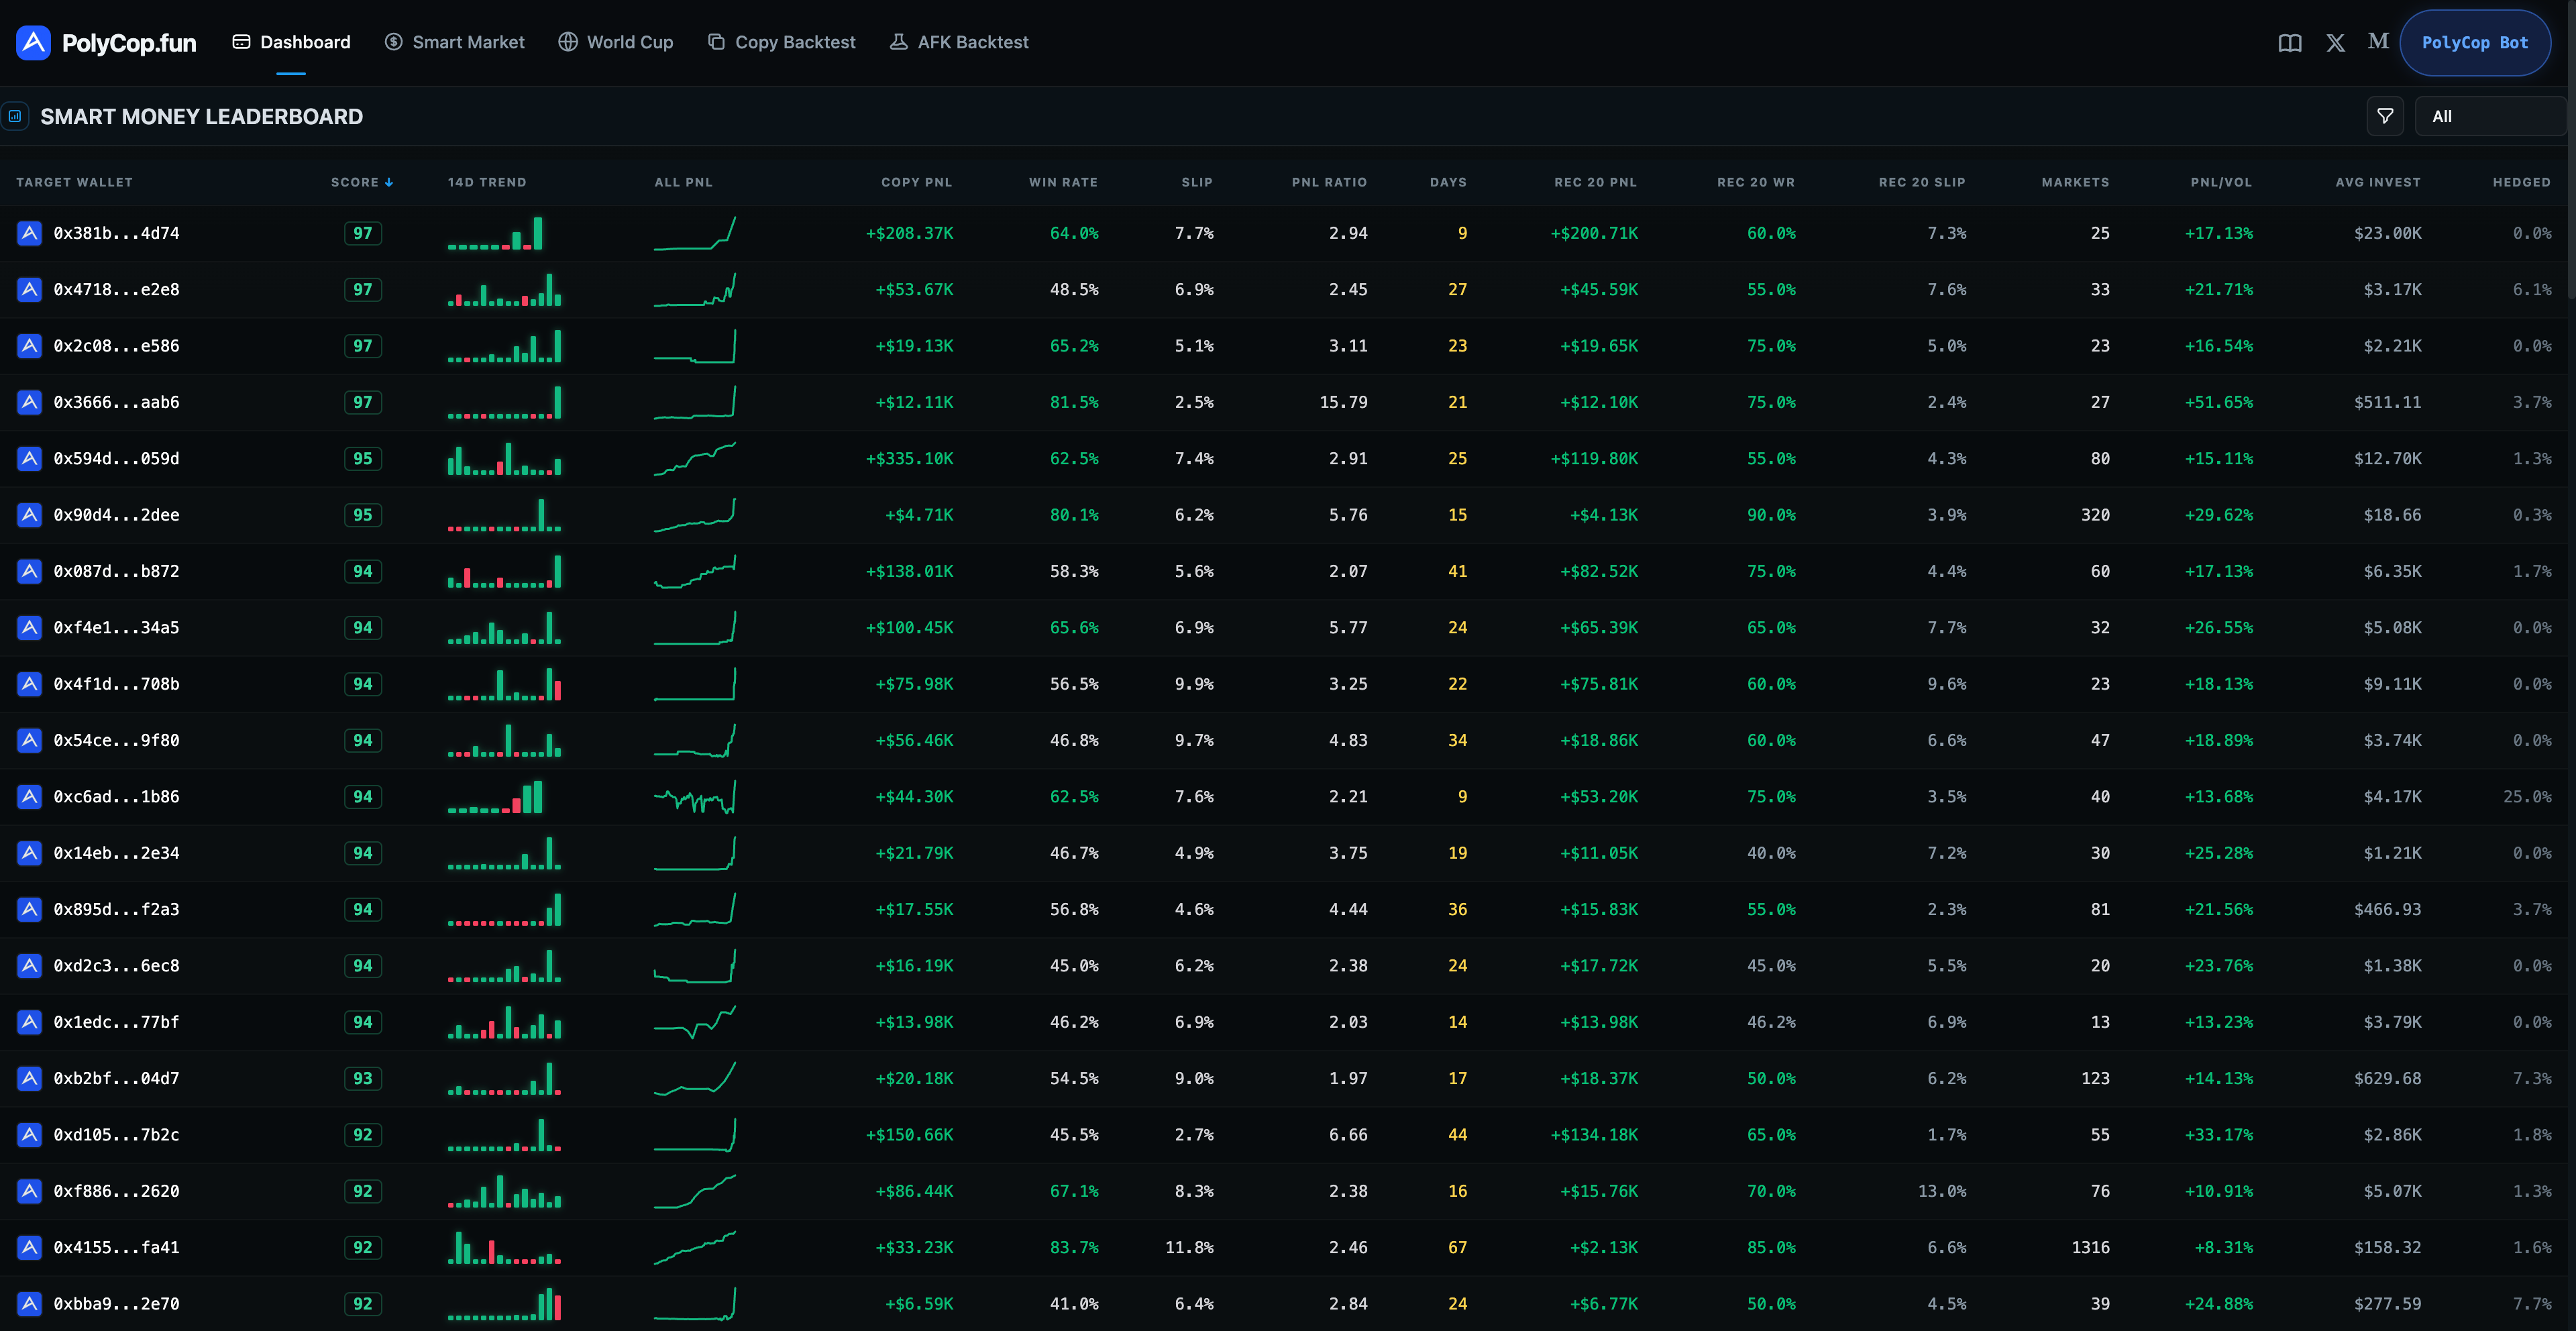Viewport: 2576px width, 1331px height.
Task: Click Rec 20 PNL value +$134.18K
Action: [x=1594, y=1134]
